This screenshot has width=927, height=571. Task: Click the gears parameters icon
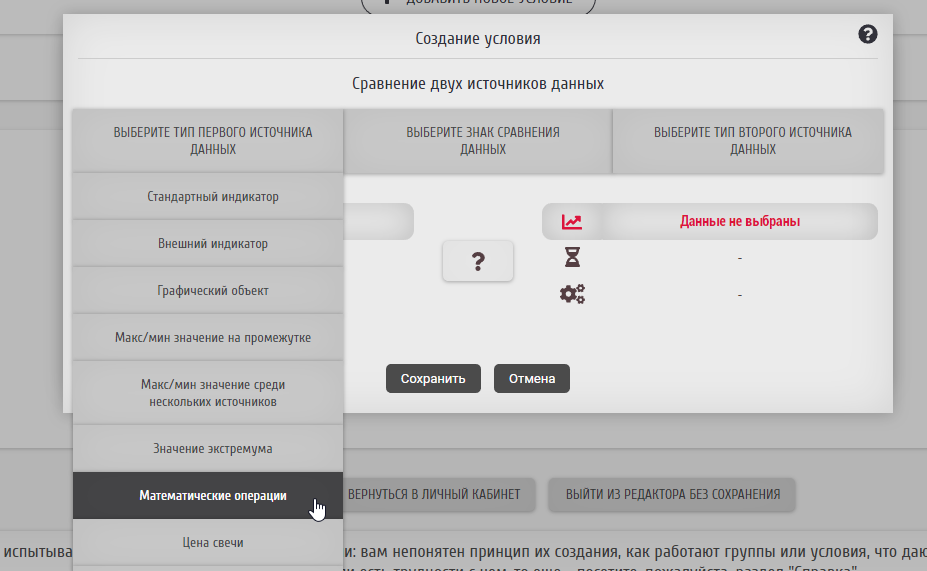pos(572,294)
